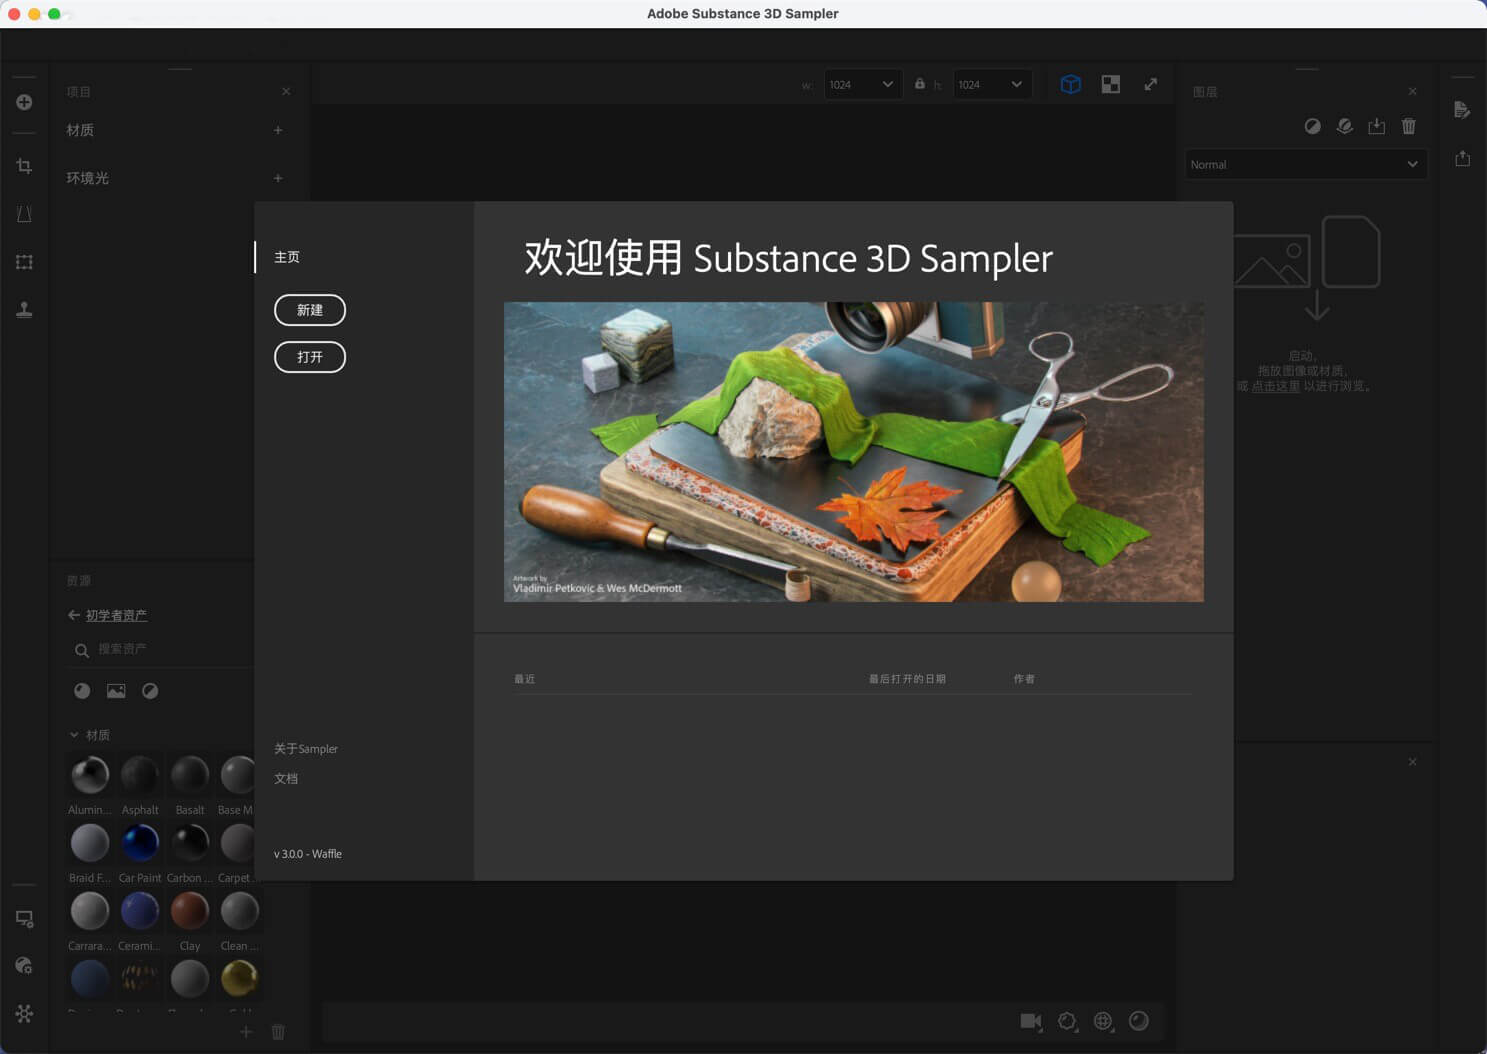1487x1054 pixels.
Task: Select the Braid material thumbnail
Action: 90,843
